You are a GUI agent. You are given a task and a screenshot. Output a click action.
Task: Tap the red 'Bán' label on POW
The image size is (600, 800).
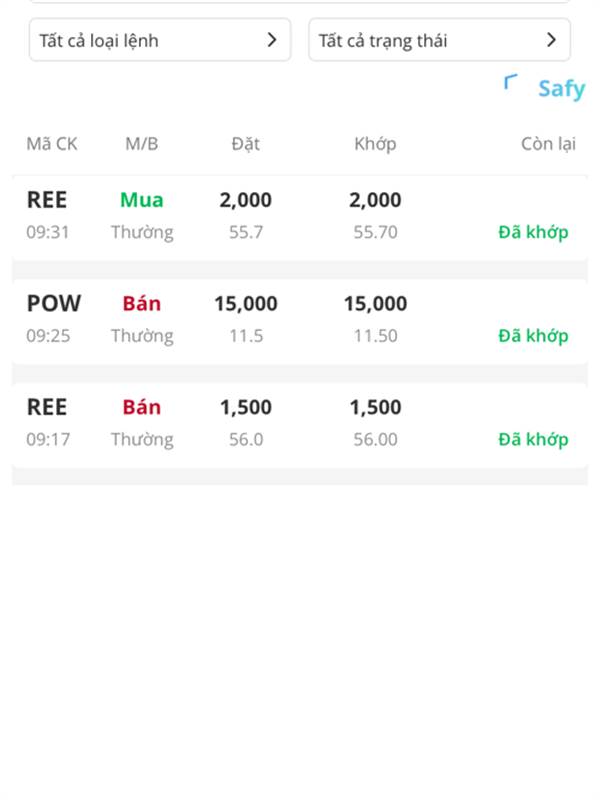coord(142,304)
